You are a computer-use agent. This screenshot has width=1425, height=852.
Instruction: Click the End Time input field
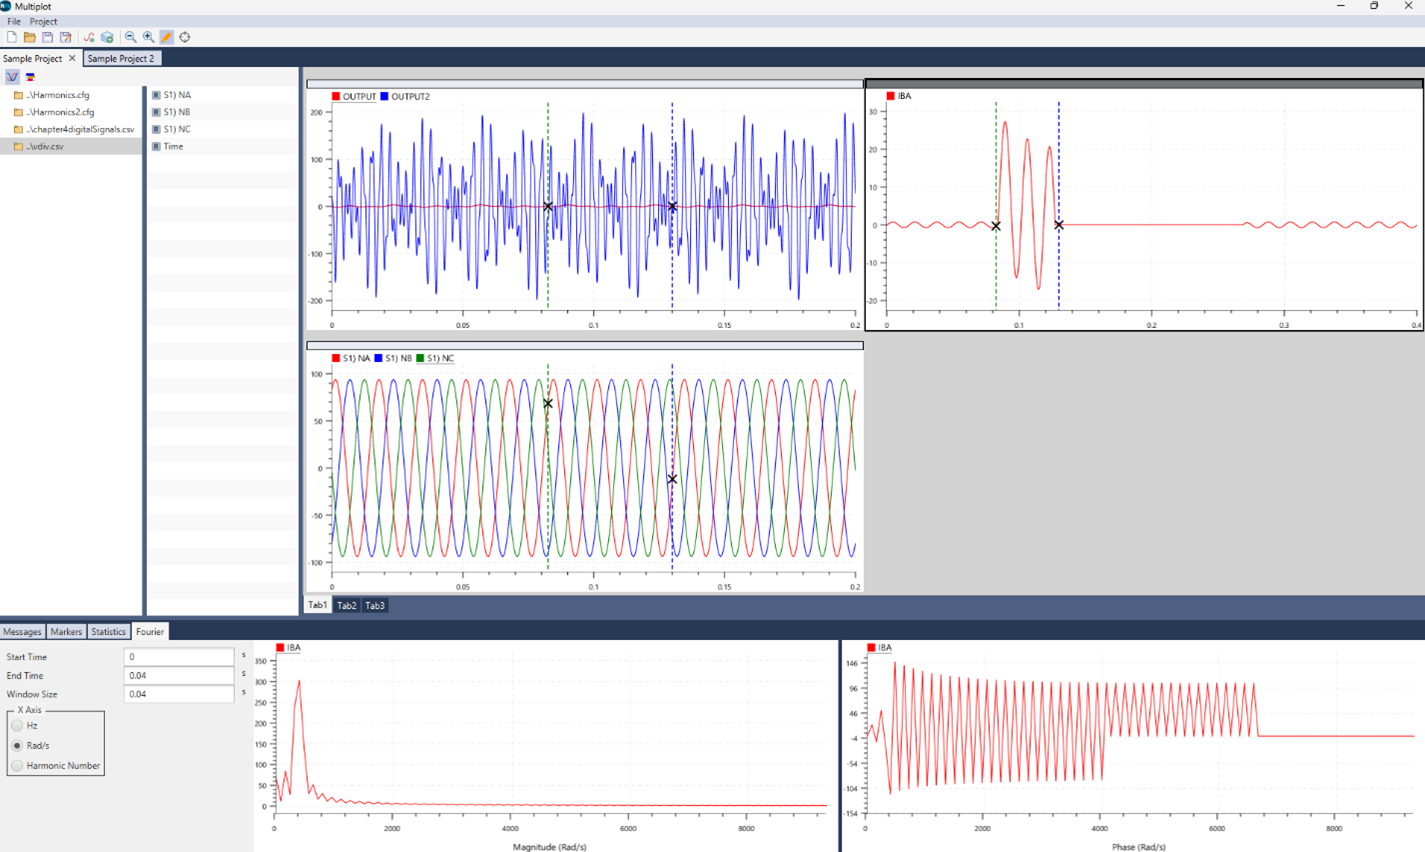tap(178, 675)
